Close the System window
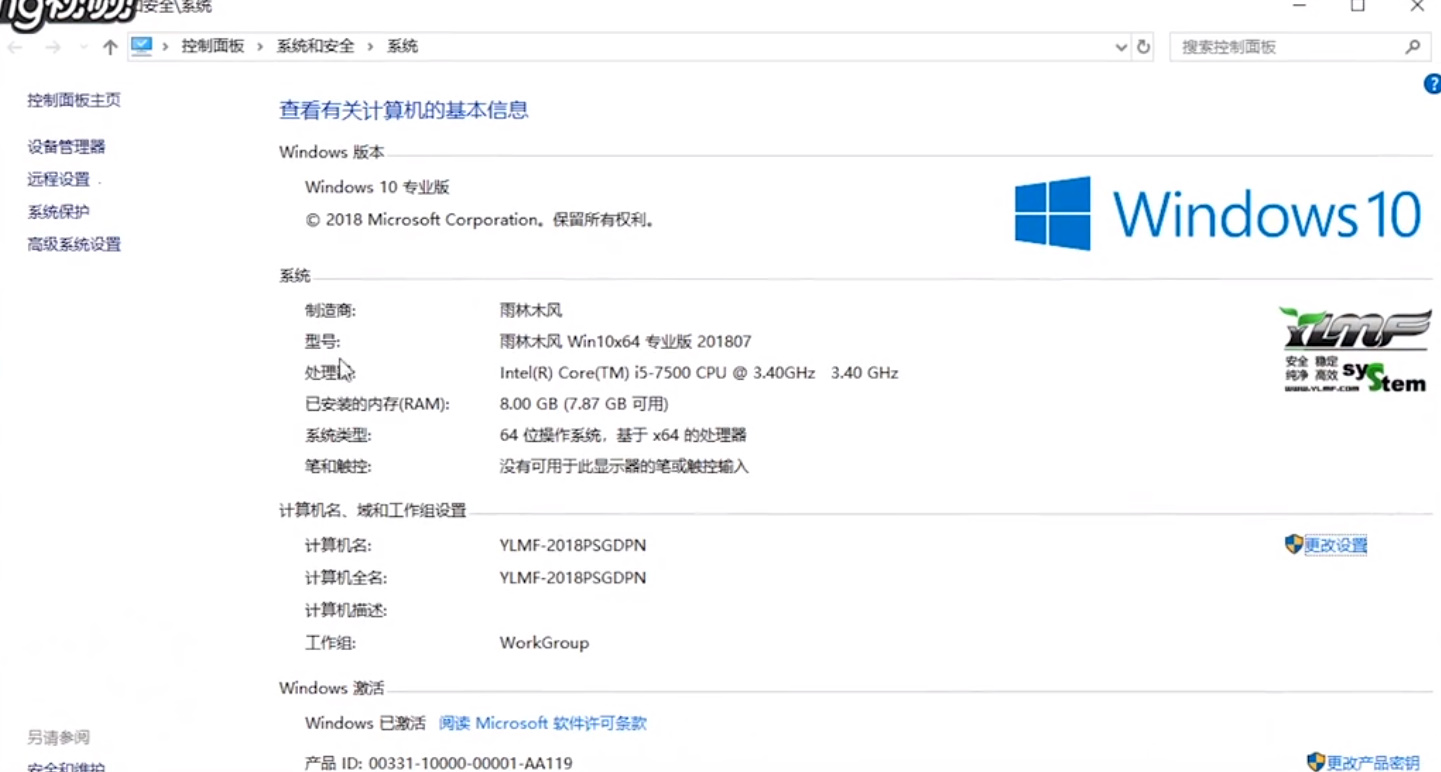Screen dimensions: 1441x772 [x=1417, y=6]
